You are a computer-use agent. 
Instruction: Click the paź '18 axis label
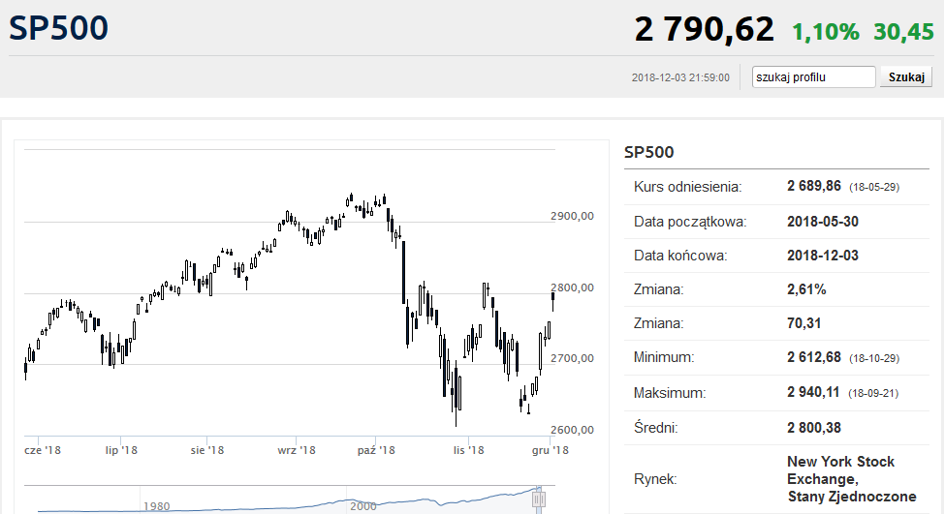pyautogui.click(x=376, y=450)
